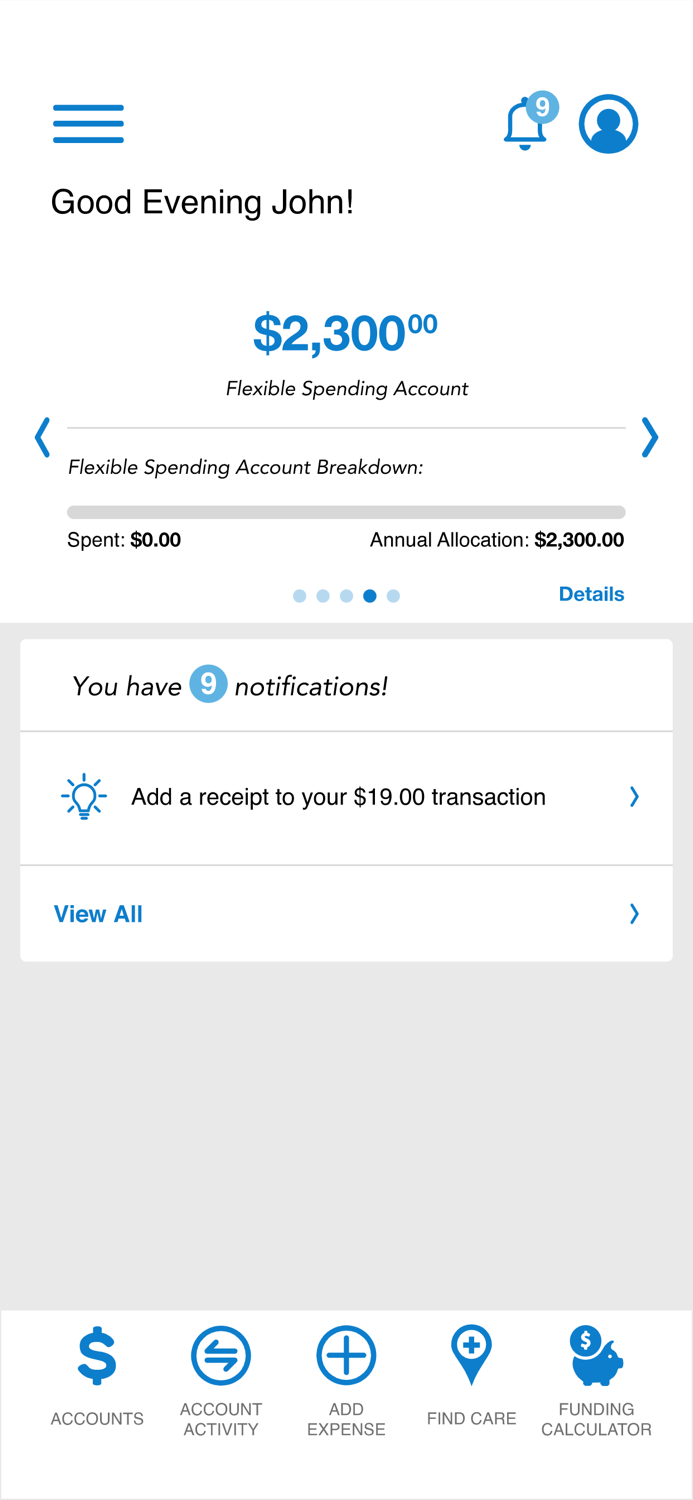The width and height of the screenshot is (693, 1500).
Task: Open the hamburger navigation menu
Action: click(88, 123)
